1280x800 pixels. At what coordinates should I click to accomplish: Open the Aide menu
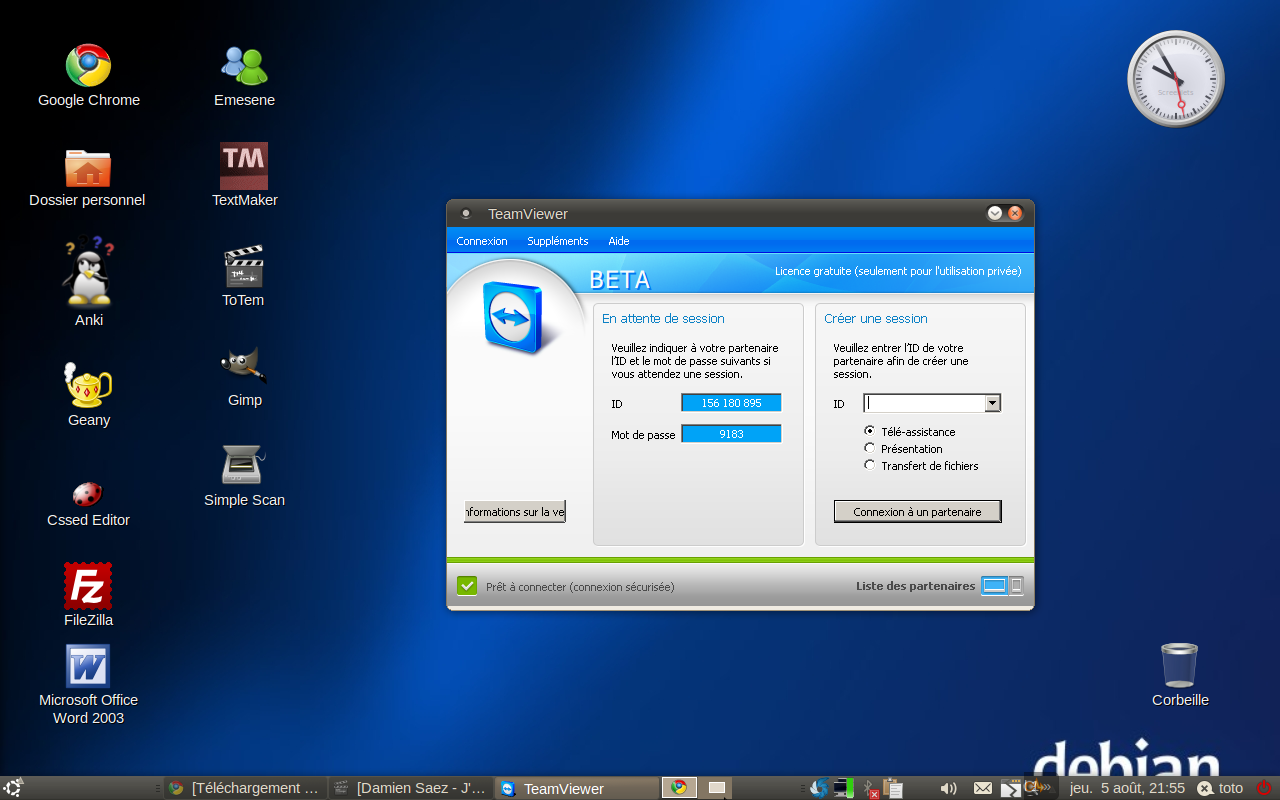(x=619, y=241)
